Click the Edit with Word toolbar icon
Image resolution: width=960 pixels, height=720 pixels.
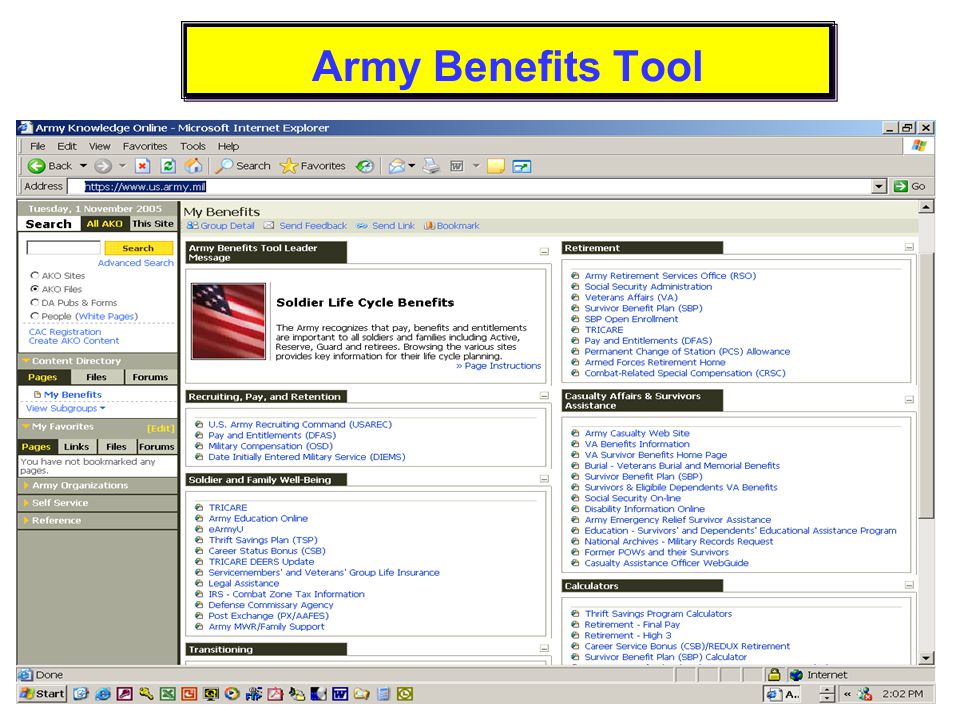coord(457,166)
